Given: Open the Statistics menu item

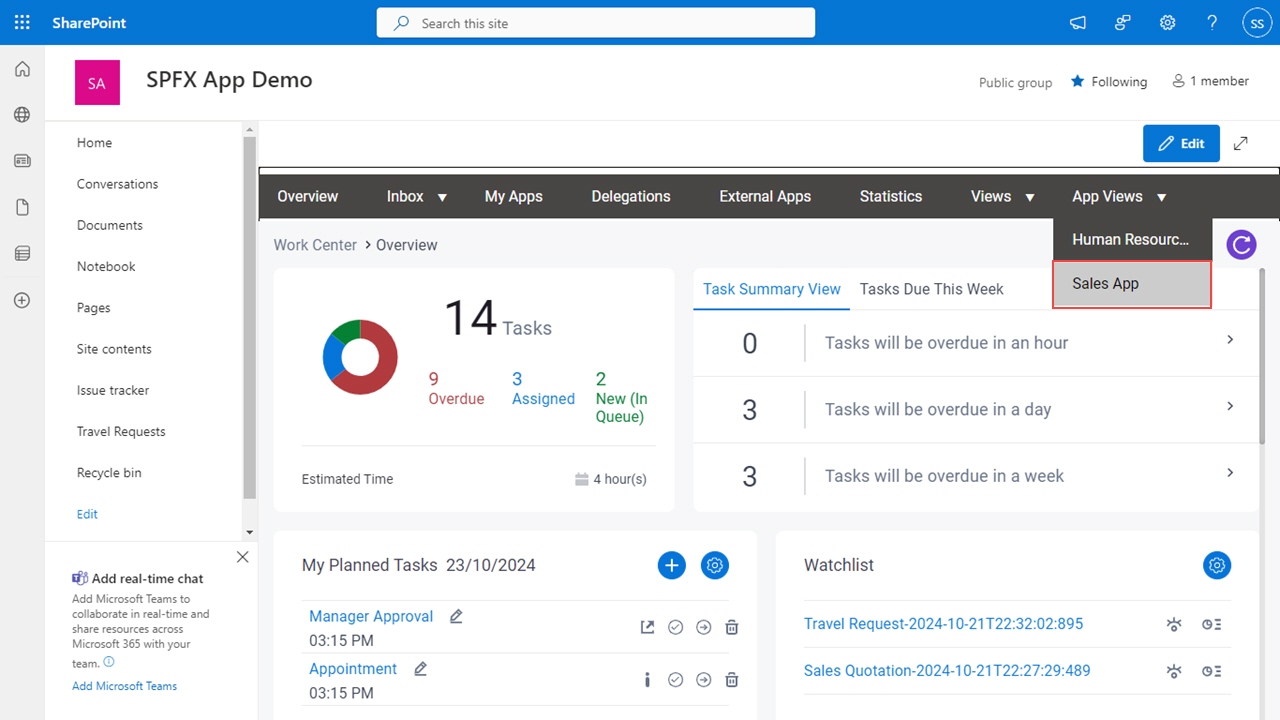Looking at the screenshot, I should tap(891, 197).
